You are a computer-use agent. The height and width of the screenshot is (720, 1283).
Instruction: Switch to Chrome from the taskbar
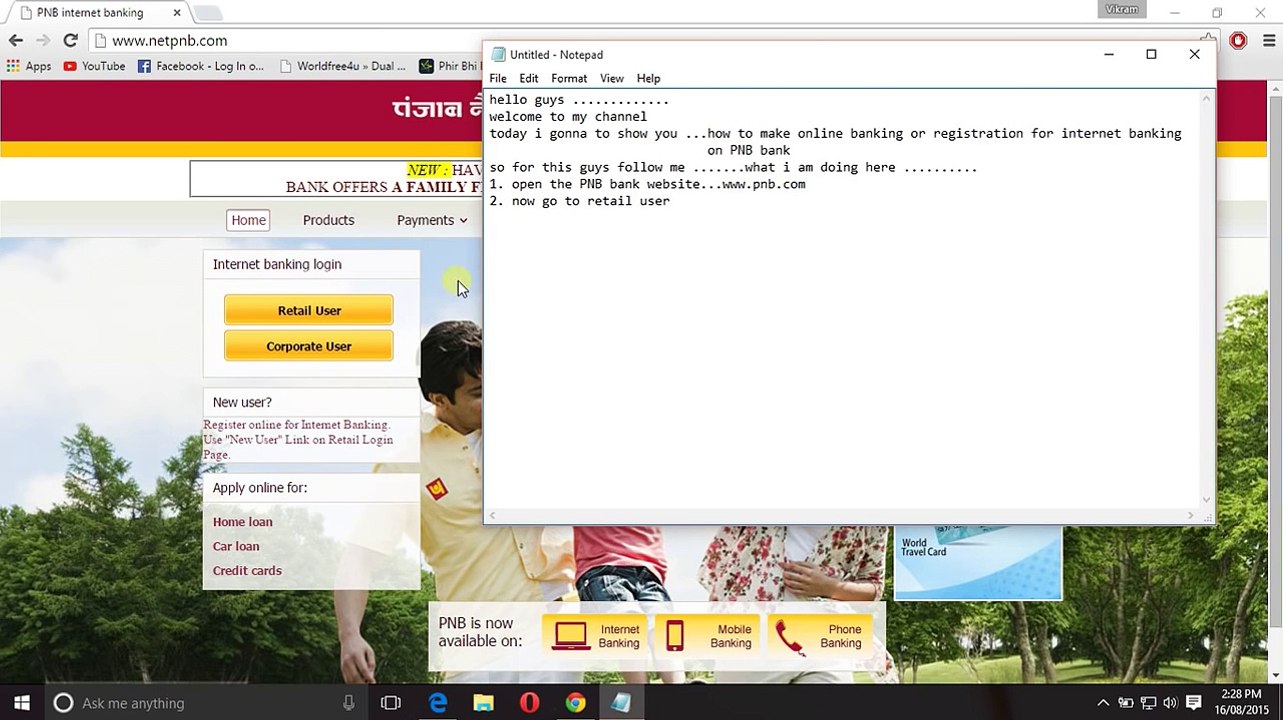coord(576,703)
